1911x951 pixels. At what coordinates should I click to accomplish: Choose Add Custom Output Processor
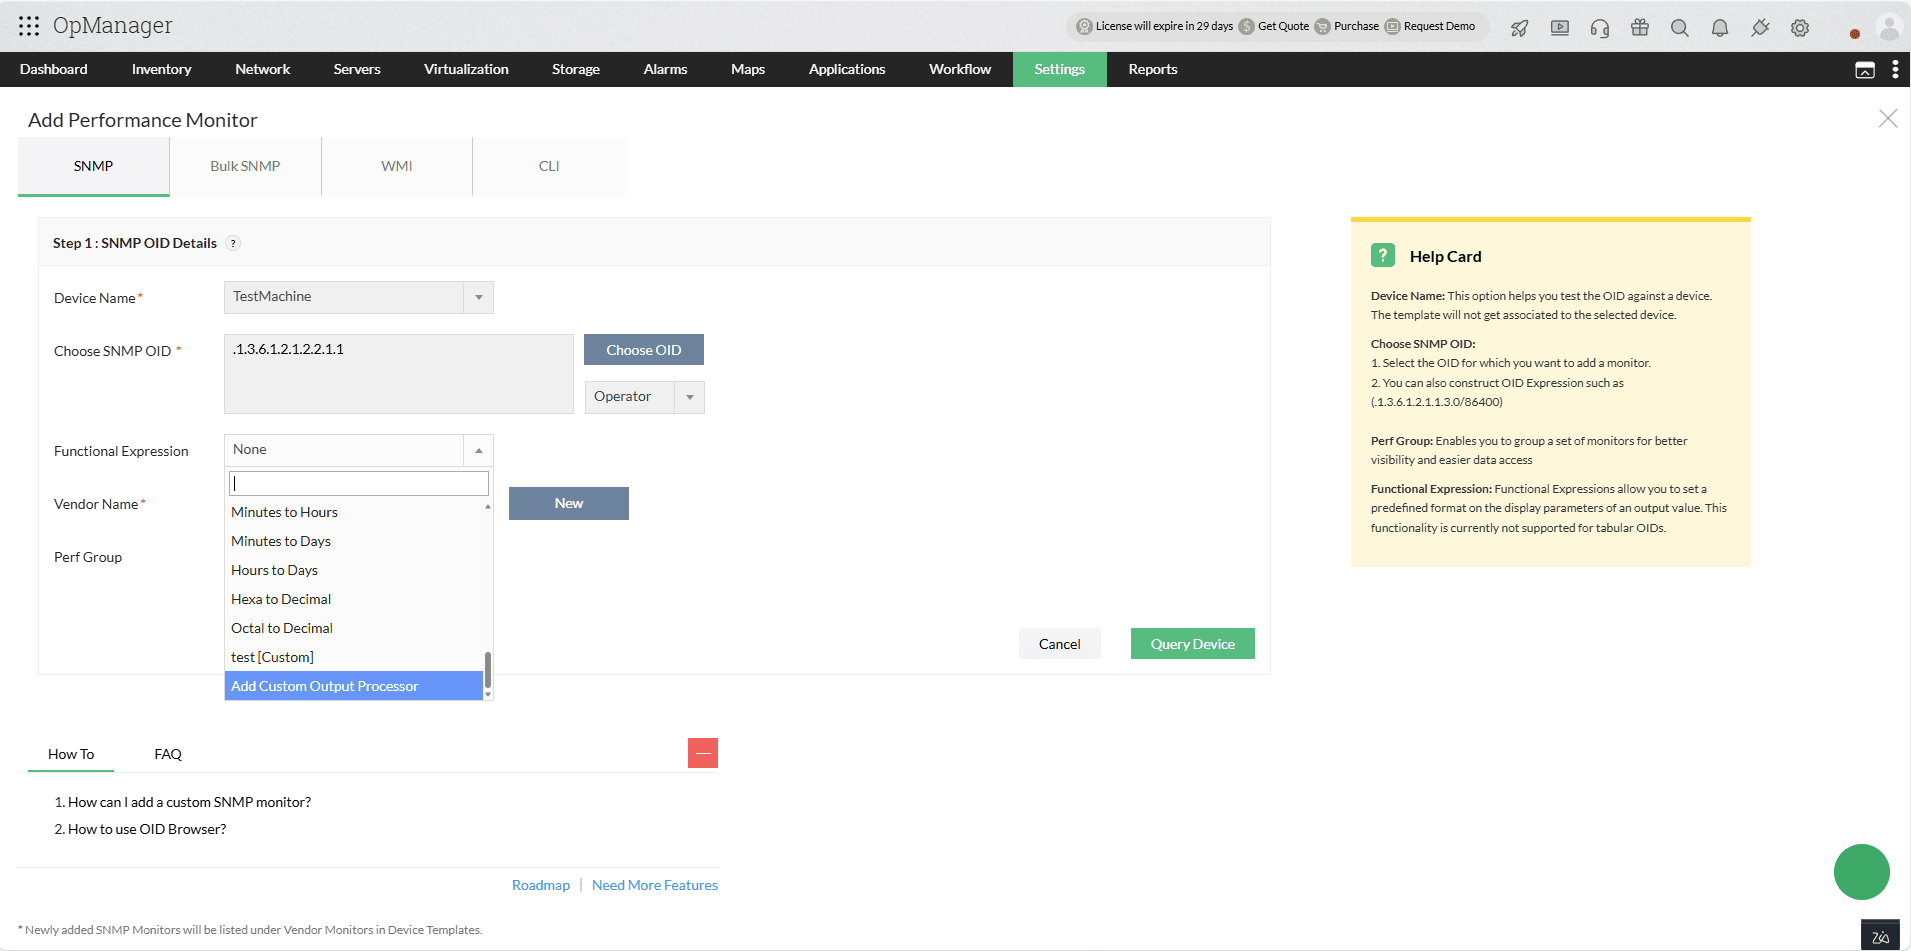point(354,686)
